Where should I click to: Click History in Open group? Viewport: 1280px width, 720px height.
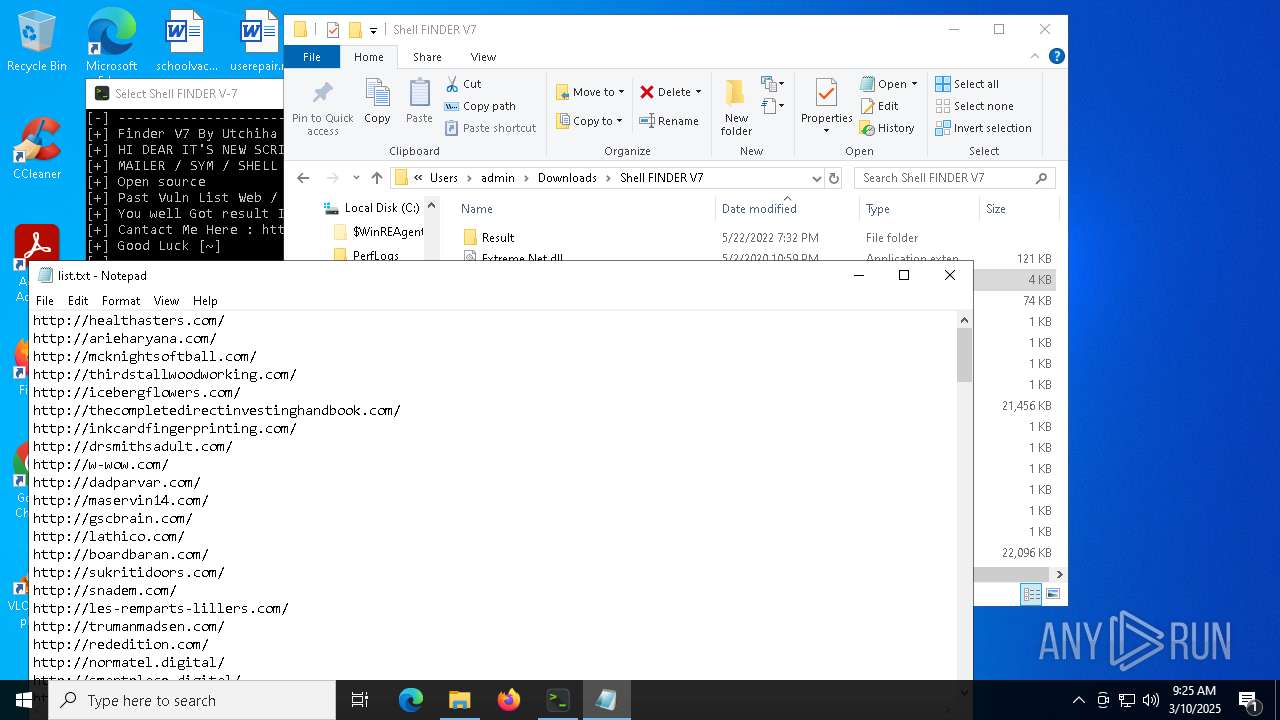click(887, 128)
